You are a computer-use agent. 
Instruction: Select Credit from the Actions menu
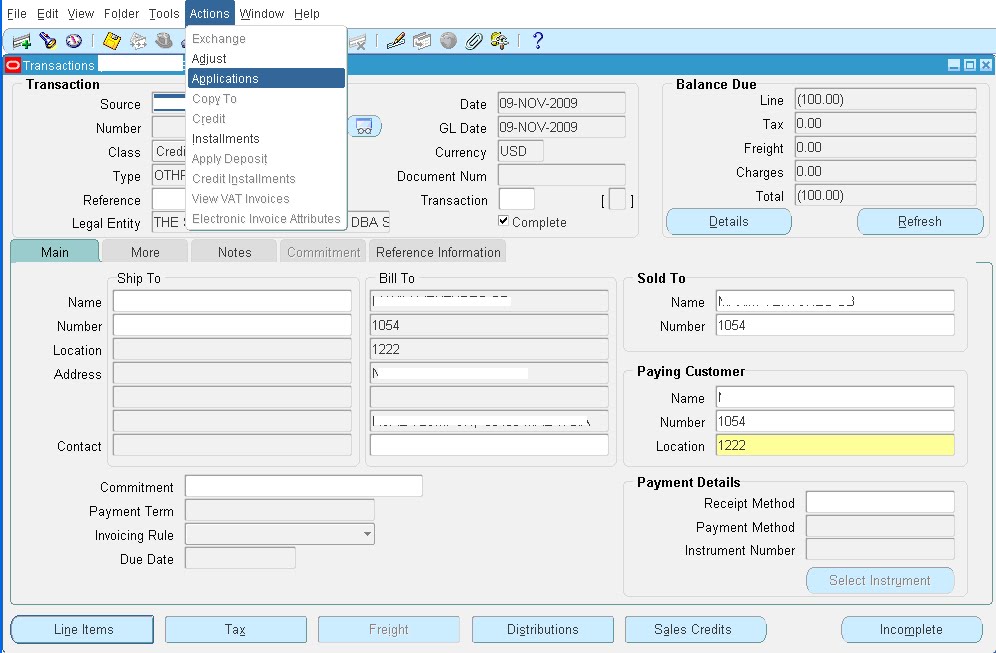208,118
